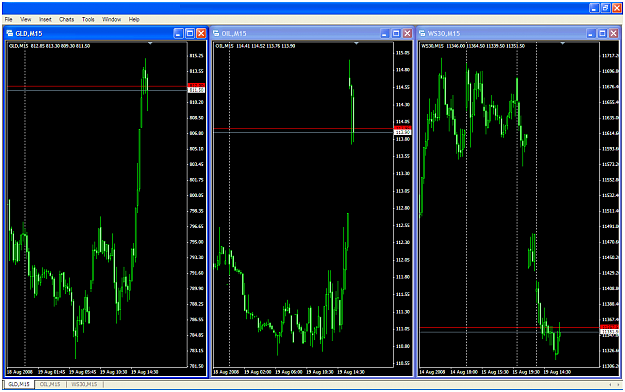This screenshot has width=625, height=392.
Task: Open the Tools menu
Action: tap(88, 19)
